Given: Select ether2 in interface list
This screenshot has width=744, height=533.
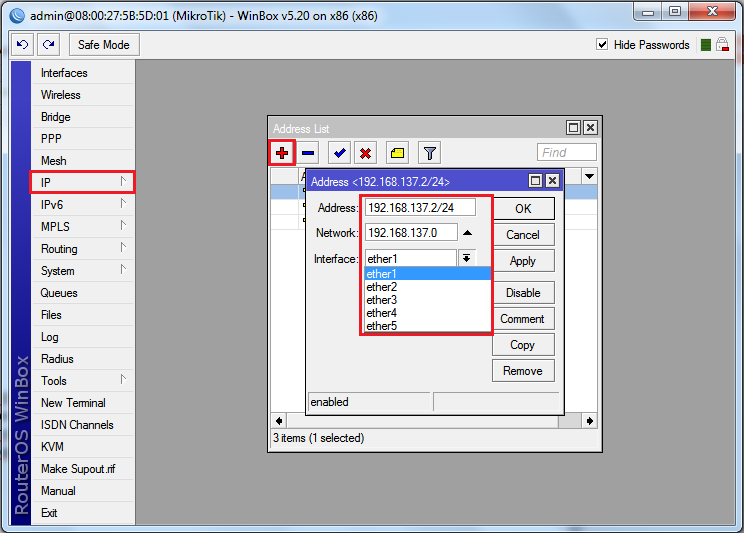Looking at the screenshot, I should [x=428, y=287].
